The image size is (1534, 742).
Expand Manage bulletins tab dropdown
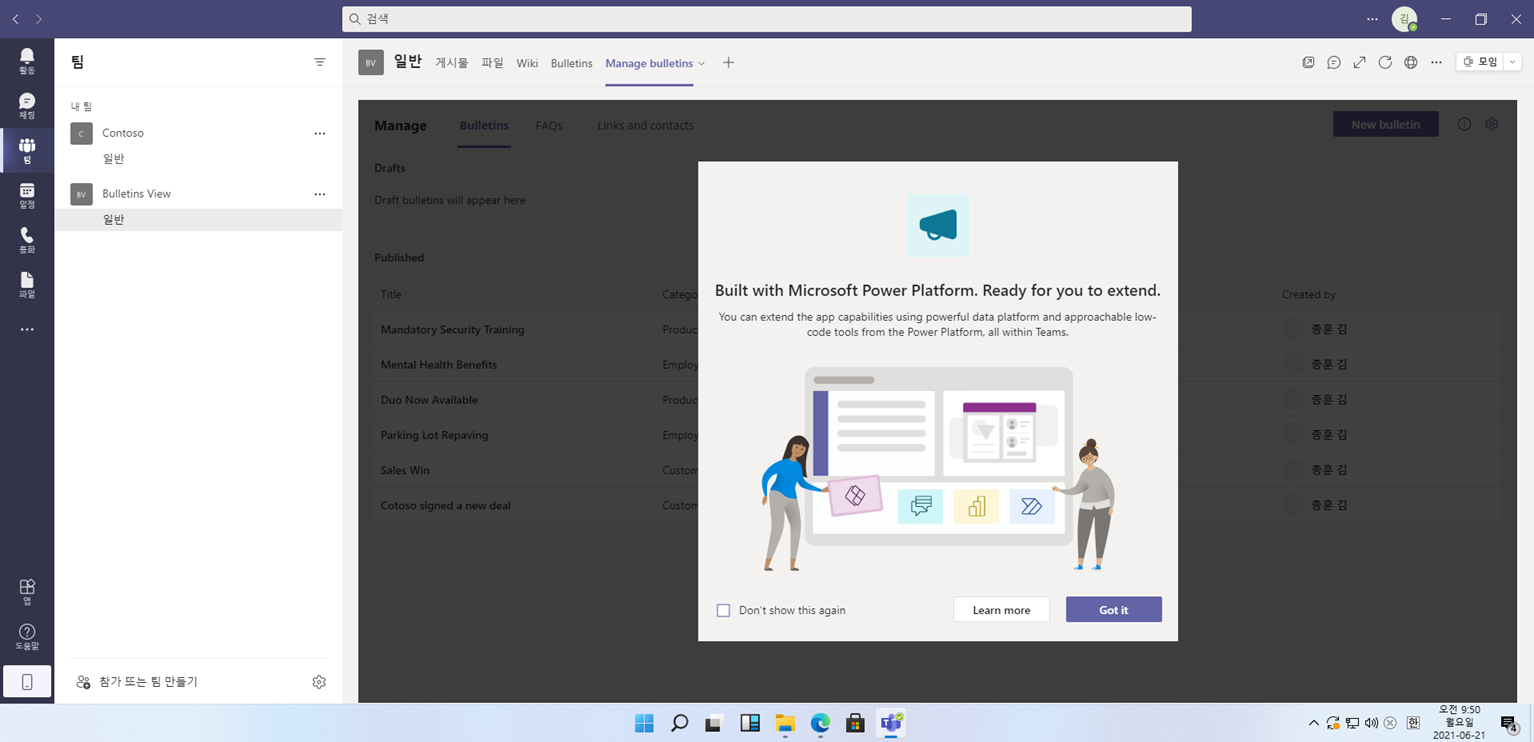701,63
